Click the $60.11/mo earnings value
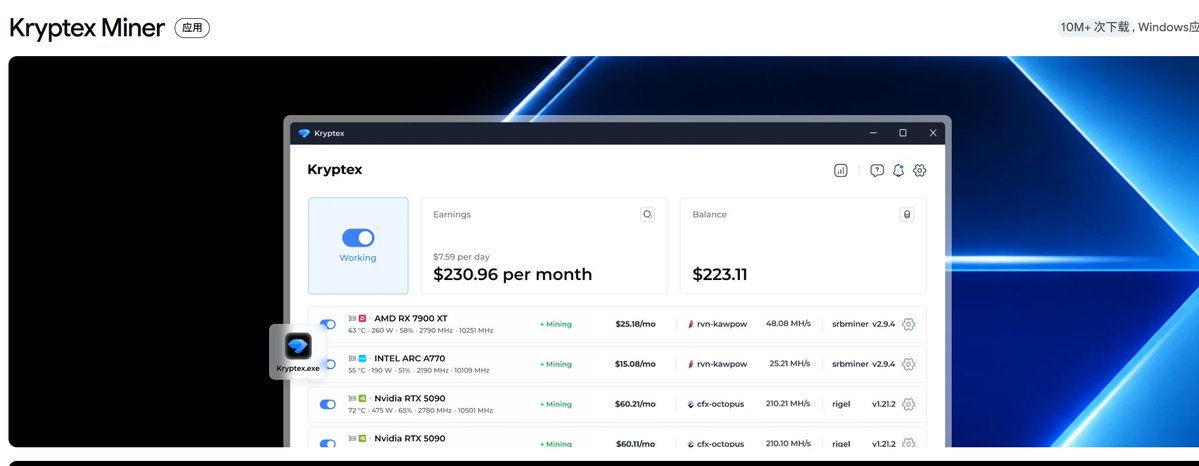Image resolution: width=1199 pixels, height=466 pixels. point(635,444)
